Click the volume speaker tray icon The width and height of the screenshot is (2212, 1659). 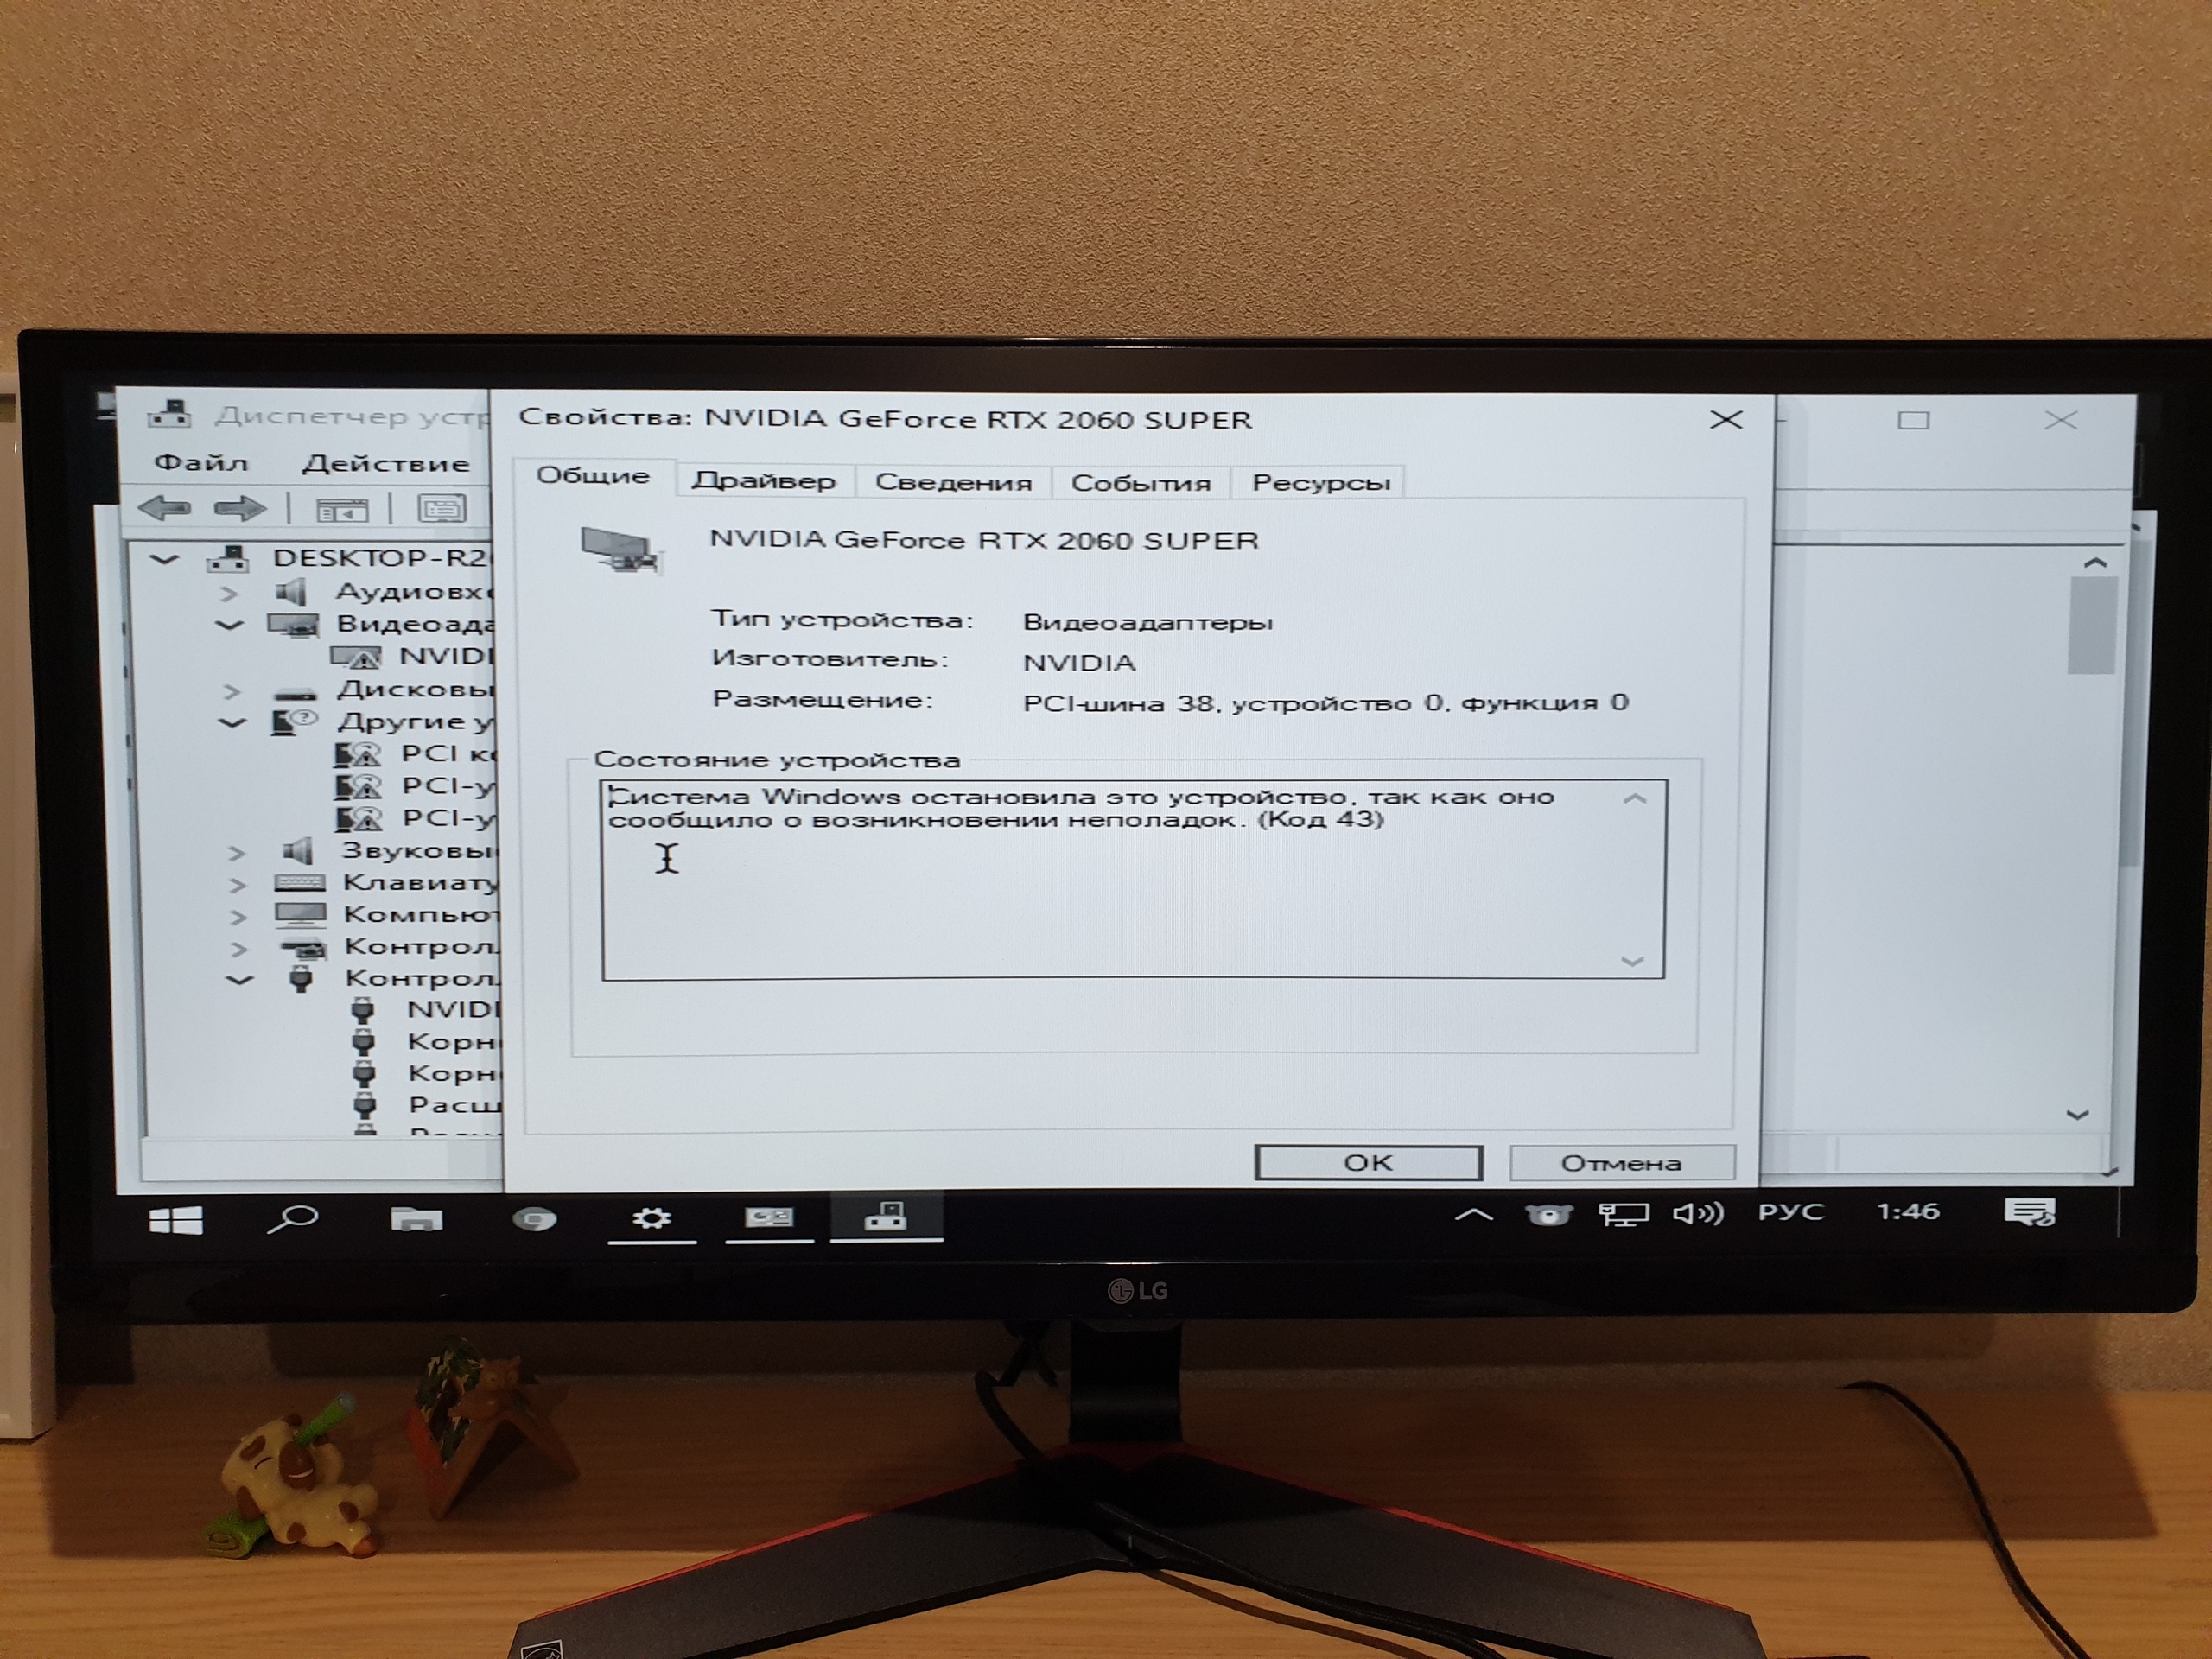[x=1697, y=1214]
